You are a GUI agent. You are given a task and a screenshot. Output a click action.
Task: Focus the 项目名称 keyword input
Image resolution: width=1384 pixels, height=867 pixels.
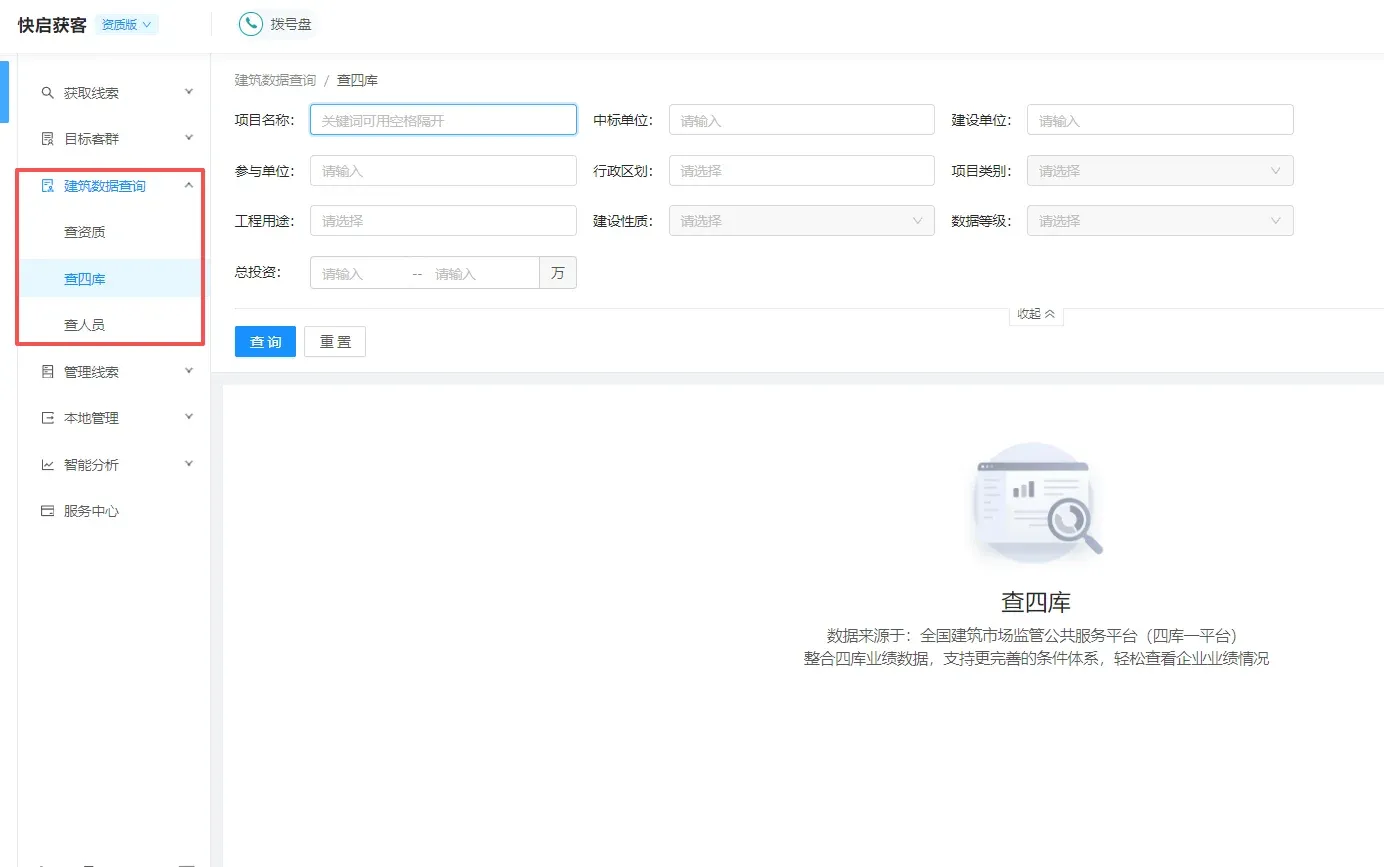pyautogui.click(x=443, y=120)
